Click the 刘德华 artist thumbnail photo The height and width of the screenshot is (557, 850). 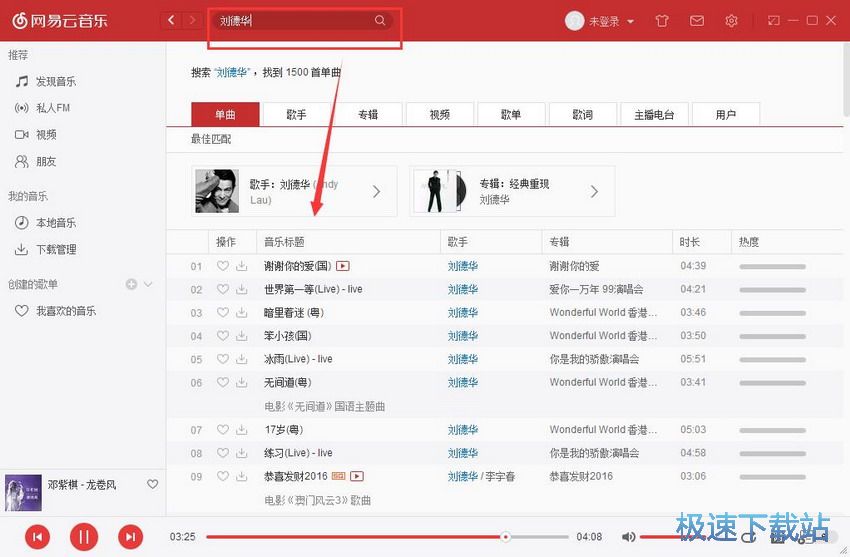[217, 191]
